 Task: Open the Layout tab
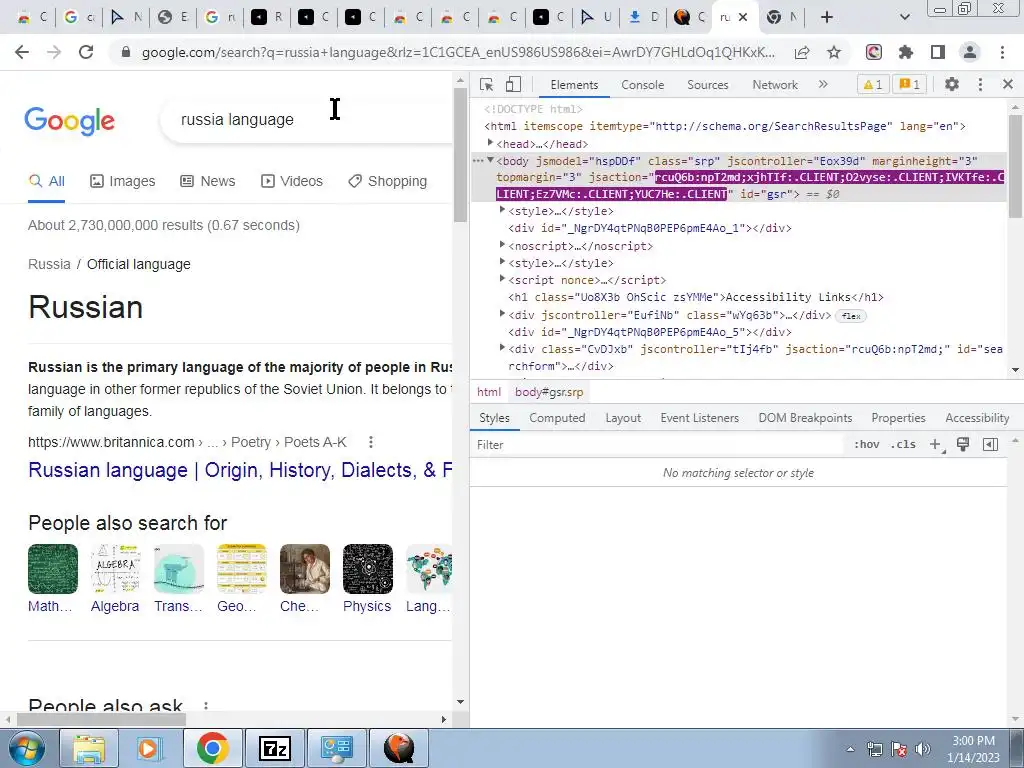(x=623, y=418)
